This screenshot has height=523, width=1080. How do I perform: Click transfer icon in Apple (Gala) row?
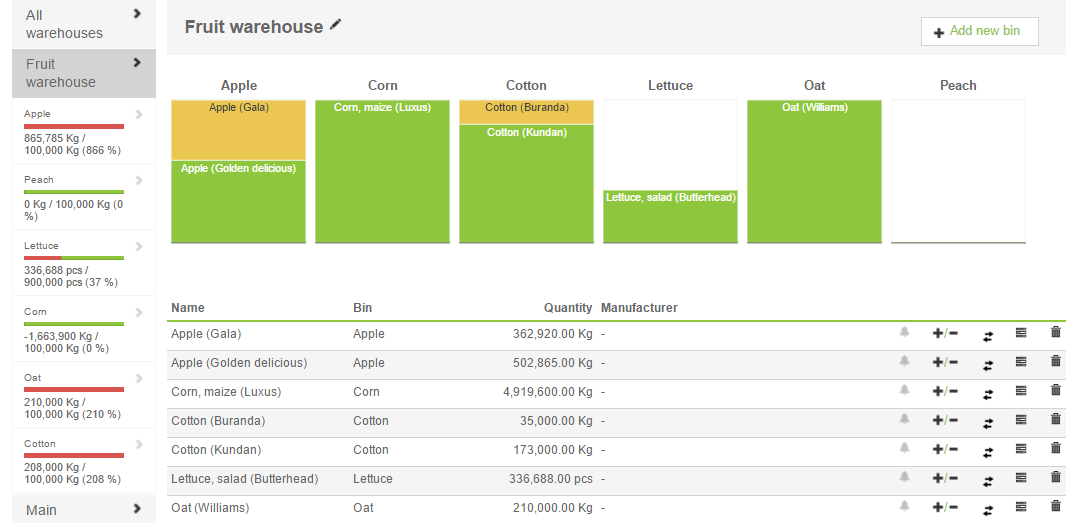(988, 334)
